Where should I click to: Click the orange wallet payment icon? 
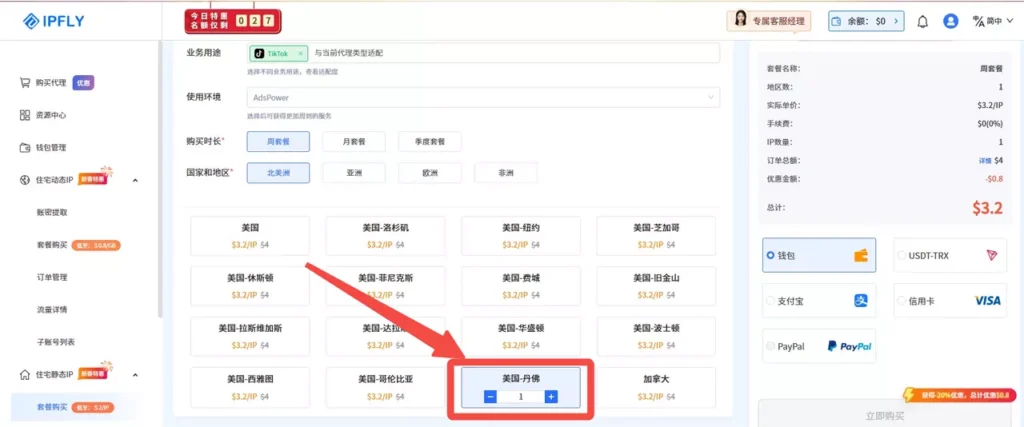[860, 256]
